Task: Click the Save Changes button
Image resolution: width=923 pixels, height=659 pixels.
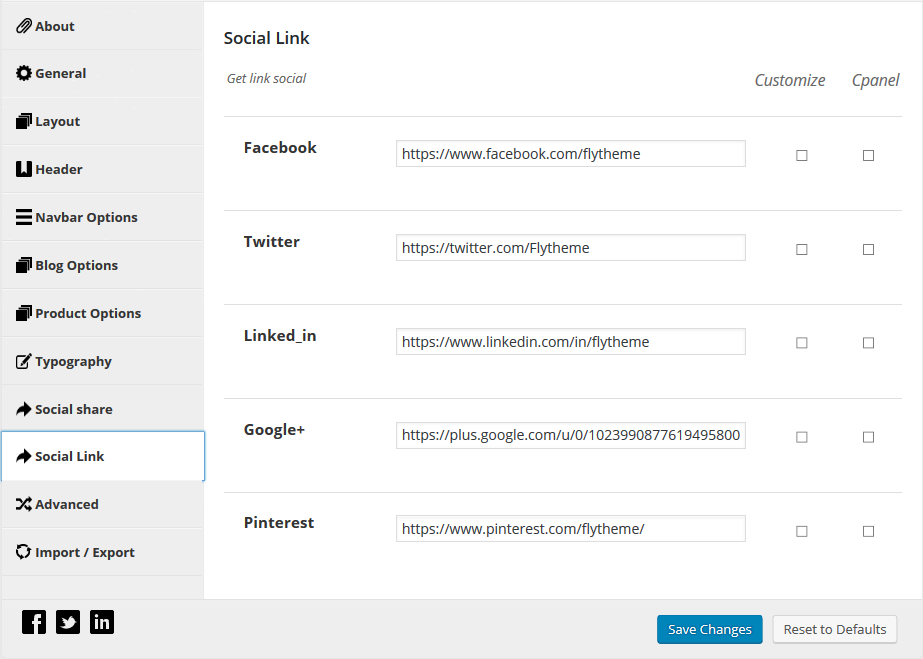Action: pyautogui.click(x=710, y=630)
